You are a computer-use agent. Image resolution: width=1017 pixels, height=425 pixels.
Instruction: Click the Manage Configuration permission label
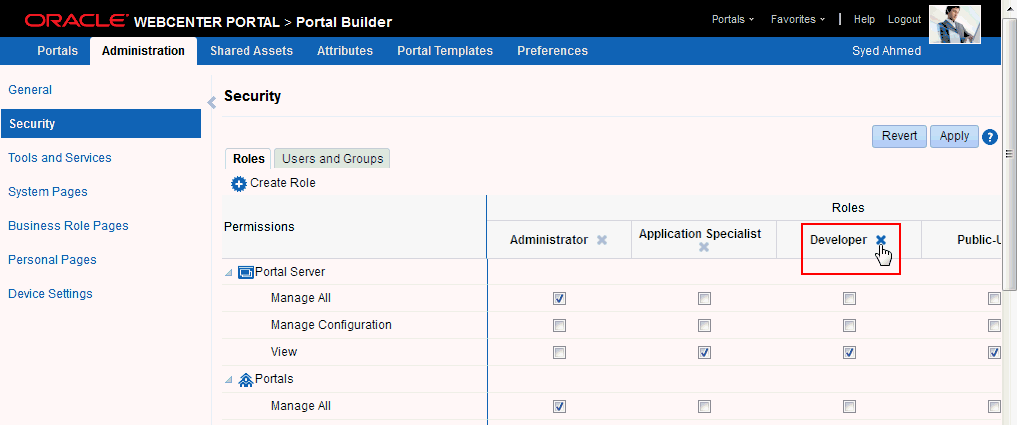point(331,324)
